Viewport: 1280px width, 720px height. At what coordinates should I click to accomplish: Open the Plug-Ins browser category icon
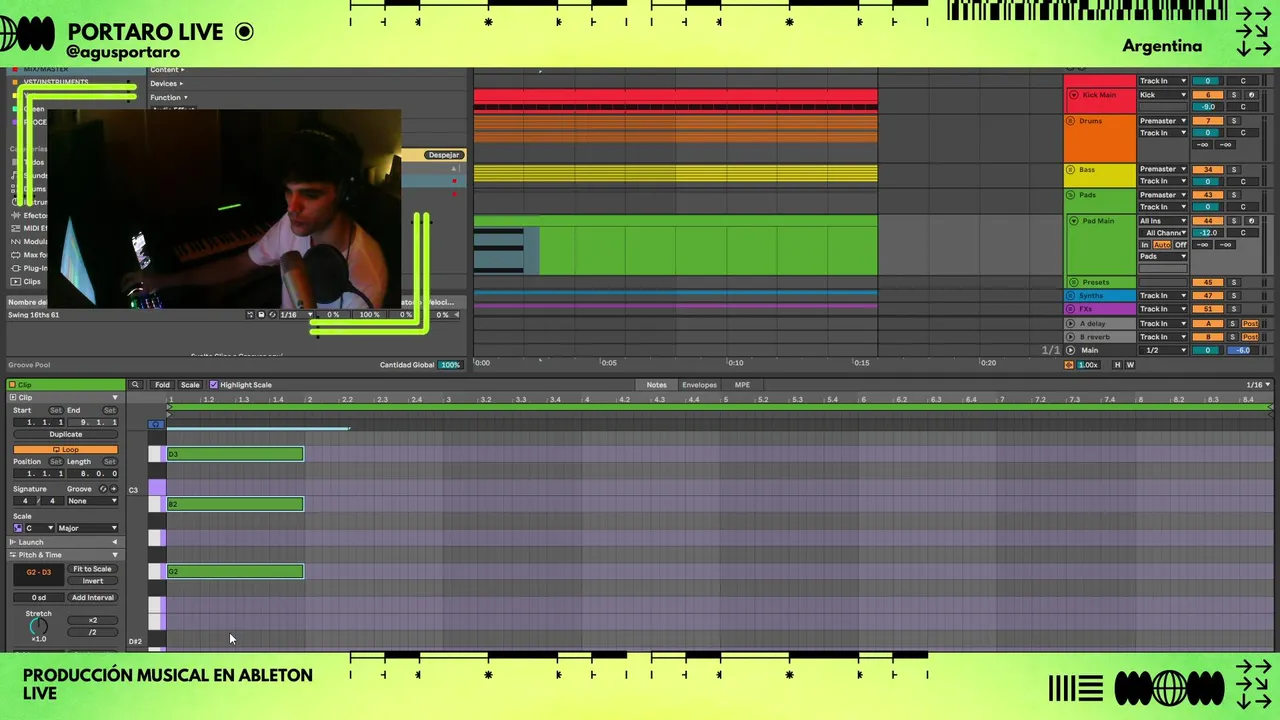coord(16,268)
